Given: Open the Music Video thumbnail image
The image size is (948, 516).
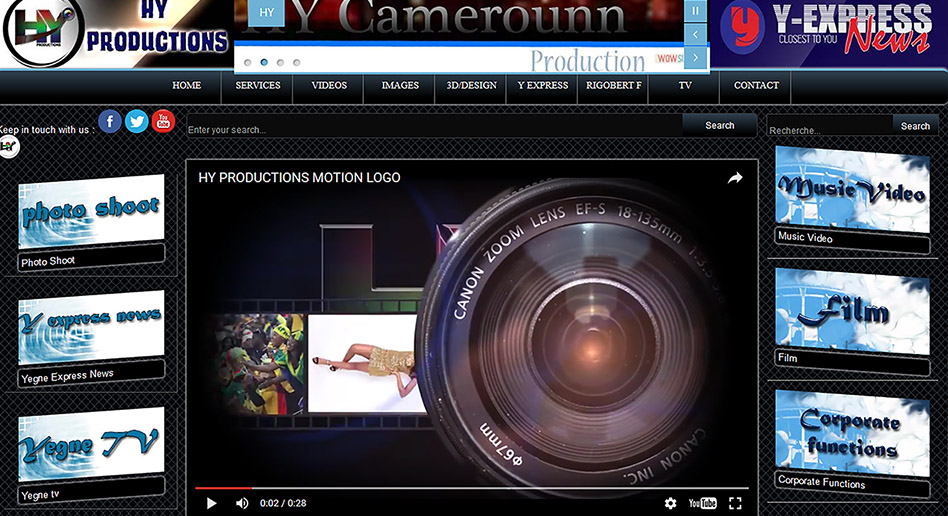Looking at the screenshot, I should tap(852, 189).
